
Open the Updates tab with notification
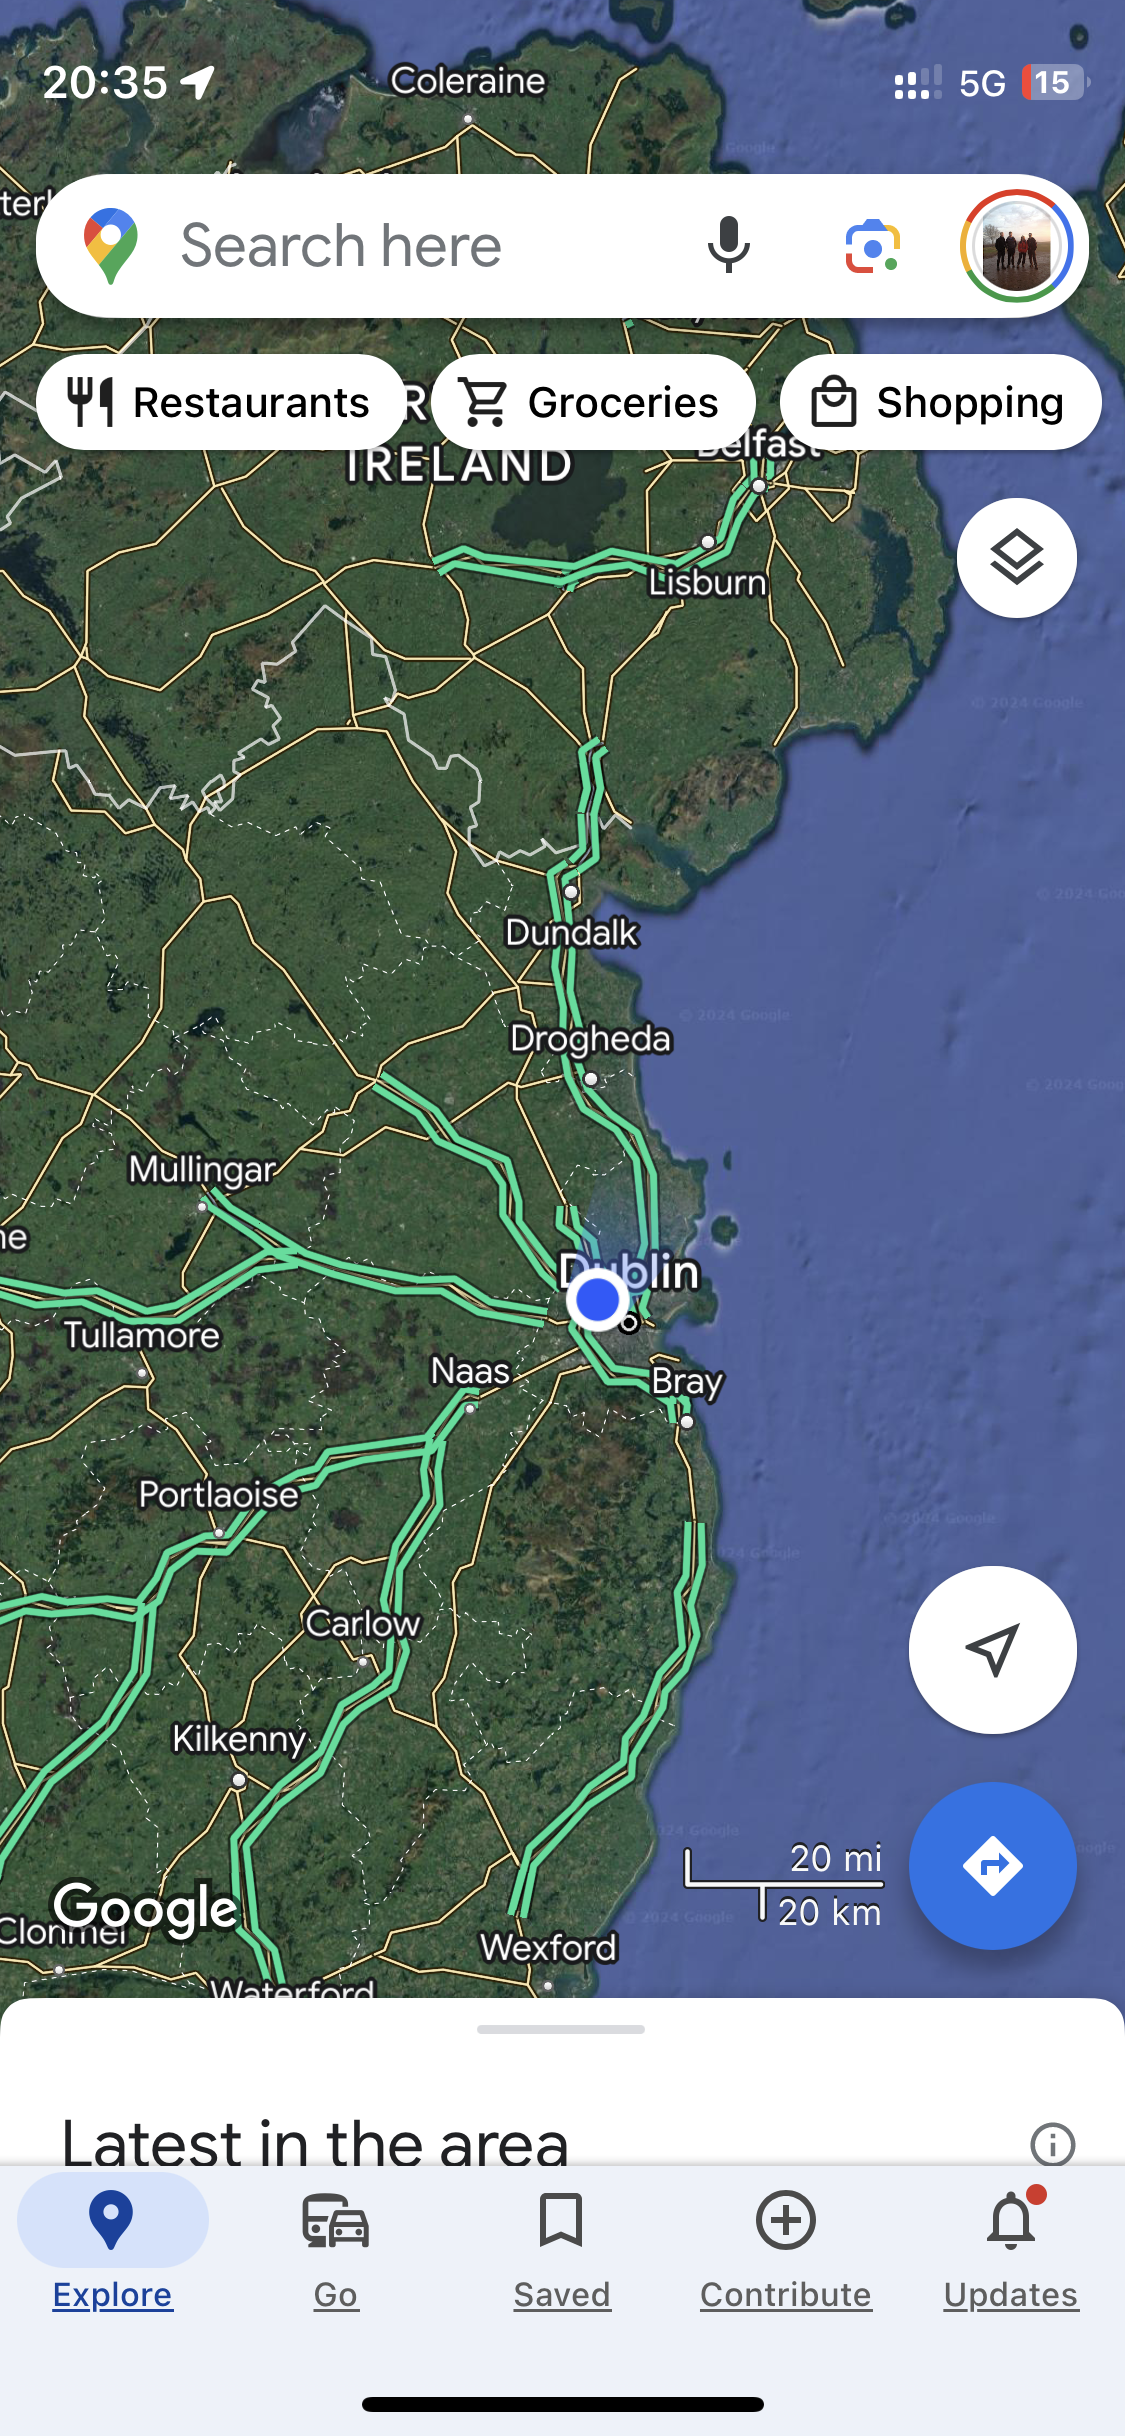[1011, 2250]
